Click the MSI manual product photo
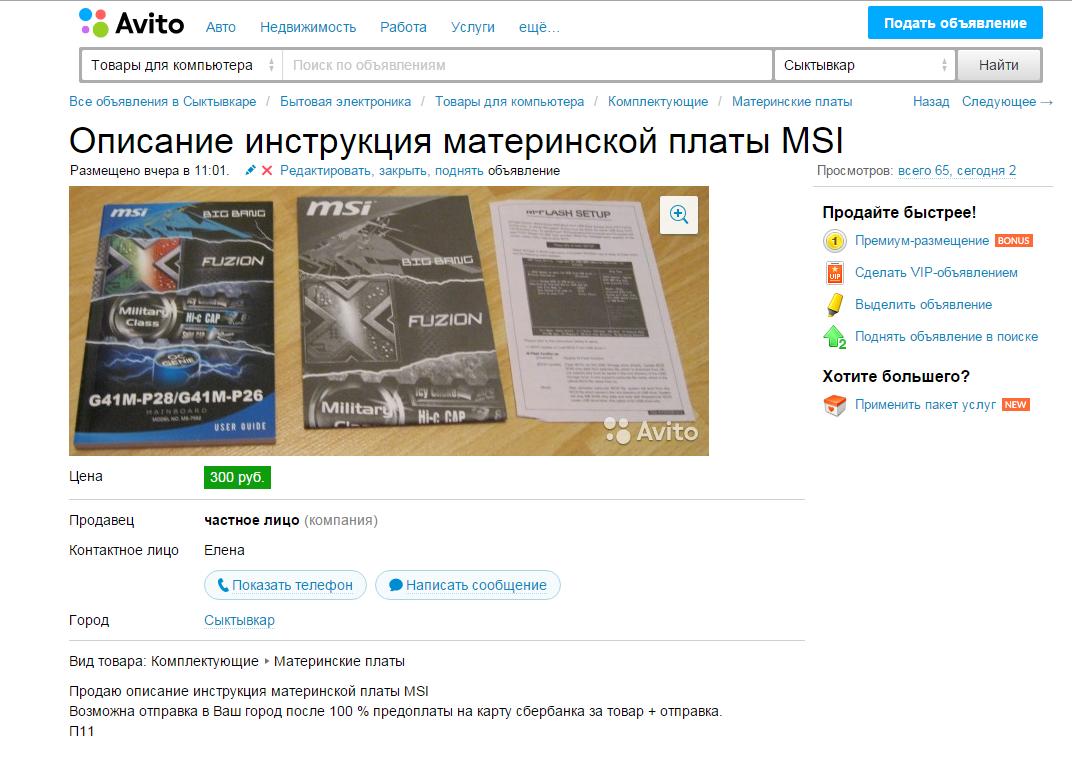Screen dimensions: 1072x767 coord(388,321)
